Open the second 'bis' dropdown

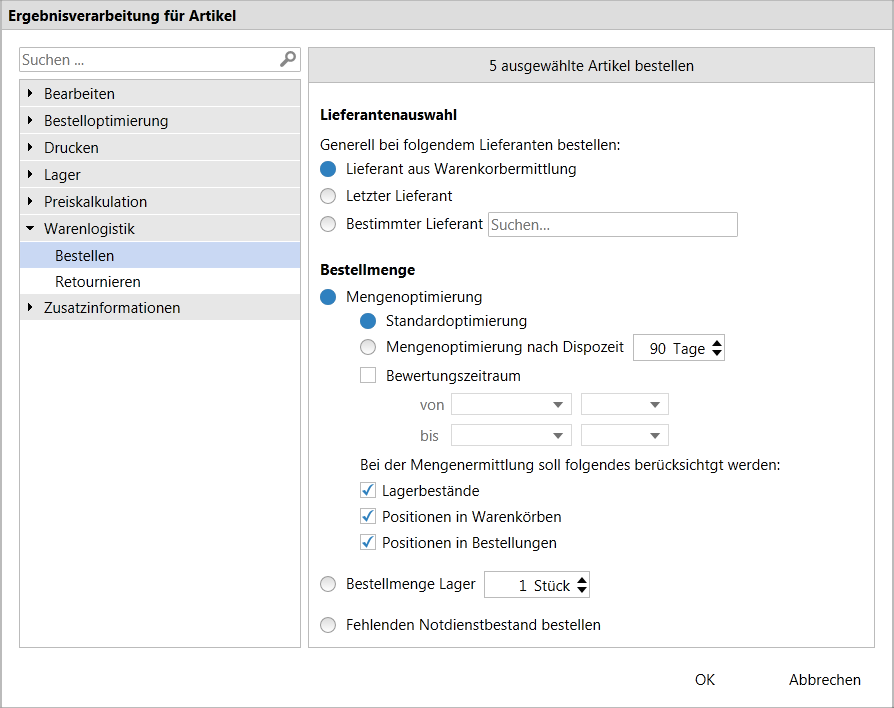624,435
